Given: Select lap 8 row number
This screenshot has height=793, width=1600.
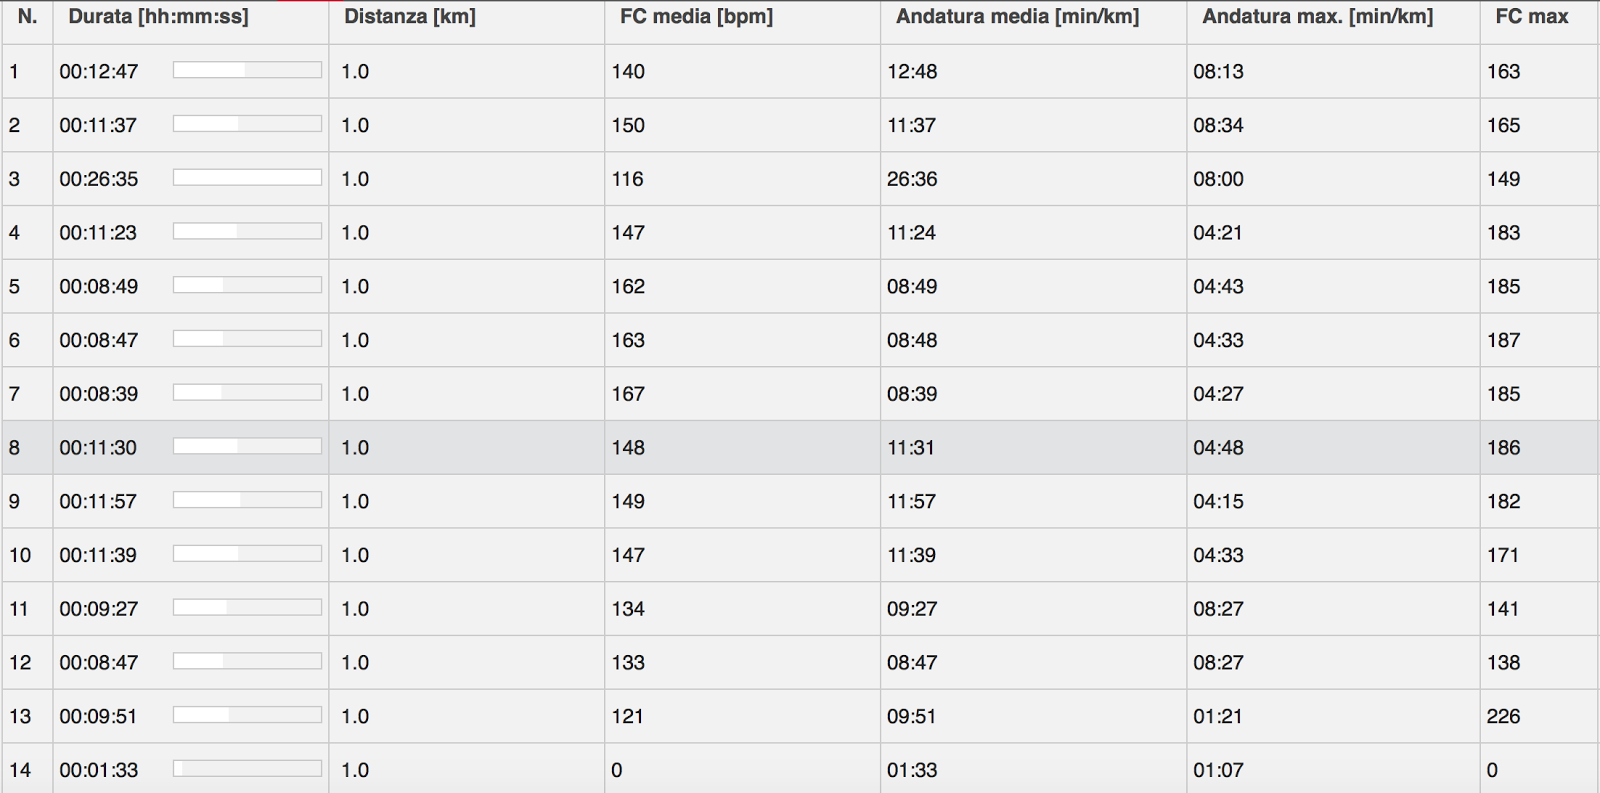Looking at the screenshot, I should 14,448.
